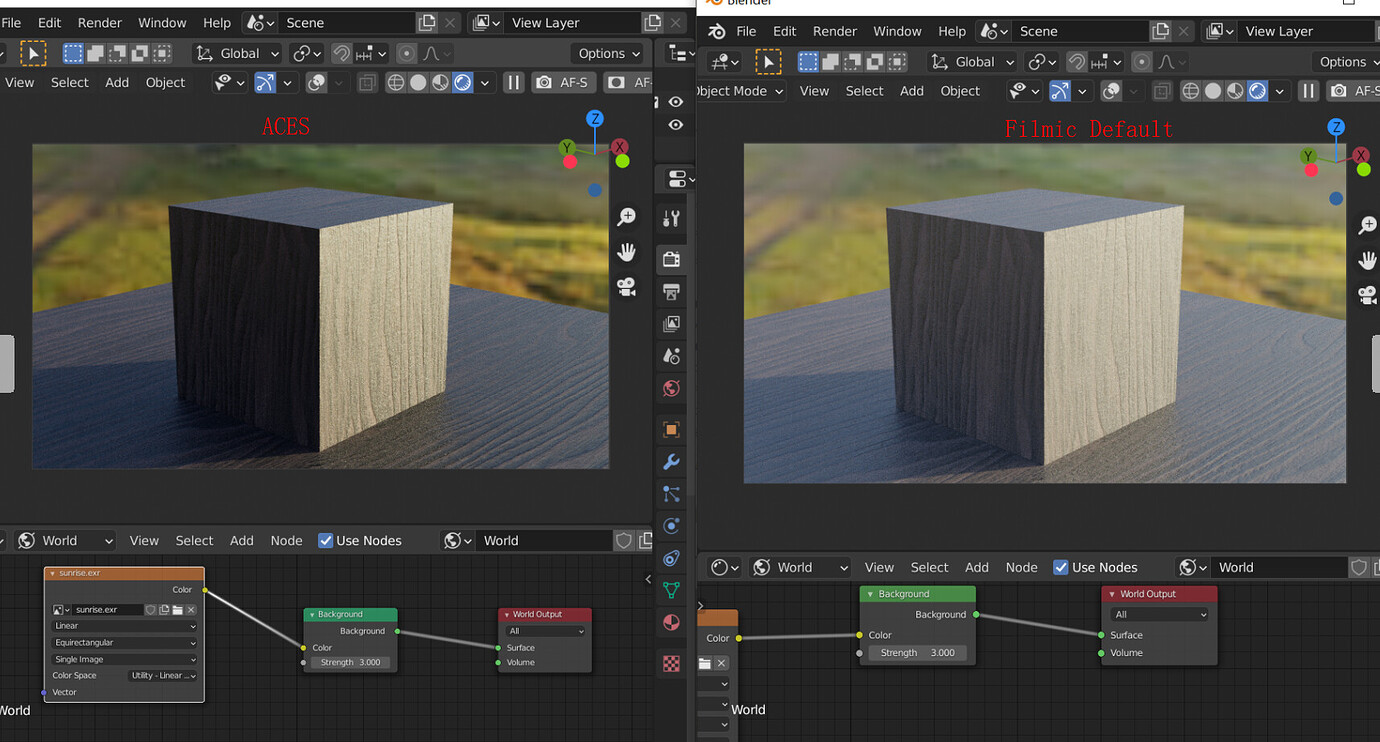This screenshot has width=1380, height=742.
Task: Open World Output All target dropdown, left
Action: click(x=545, y=631)
